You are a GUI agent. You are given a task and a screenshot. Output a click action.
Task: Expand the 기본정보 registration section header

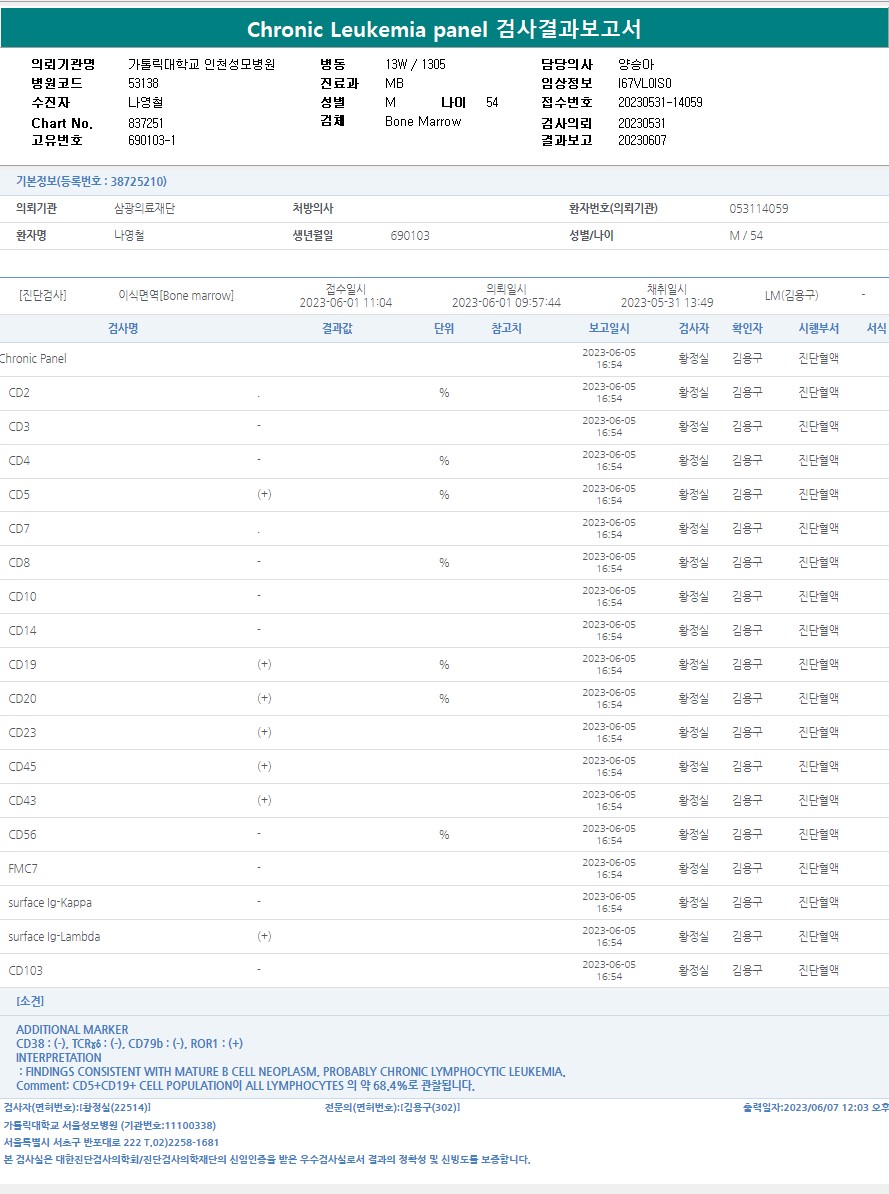tap(91, 181)
